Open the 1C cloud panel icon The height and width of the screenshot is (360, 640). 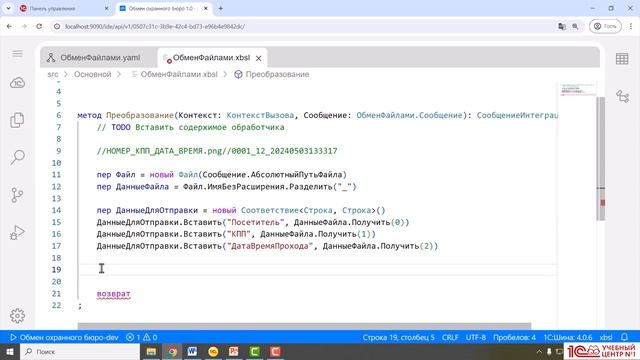click(x=17, y=83)
